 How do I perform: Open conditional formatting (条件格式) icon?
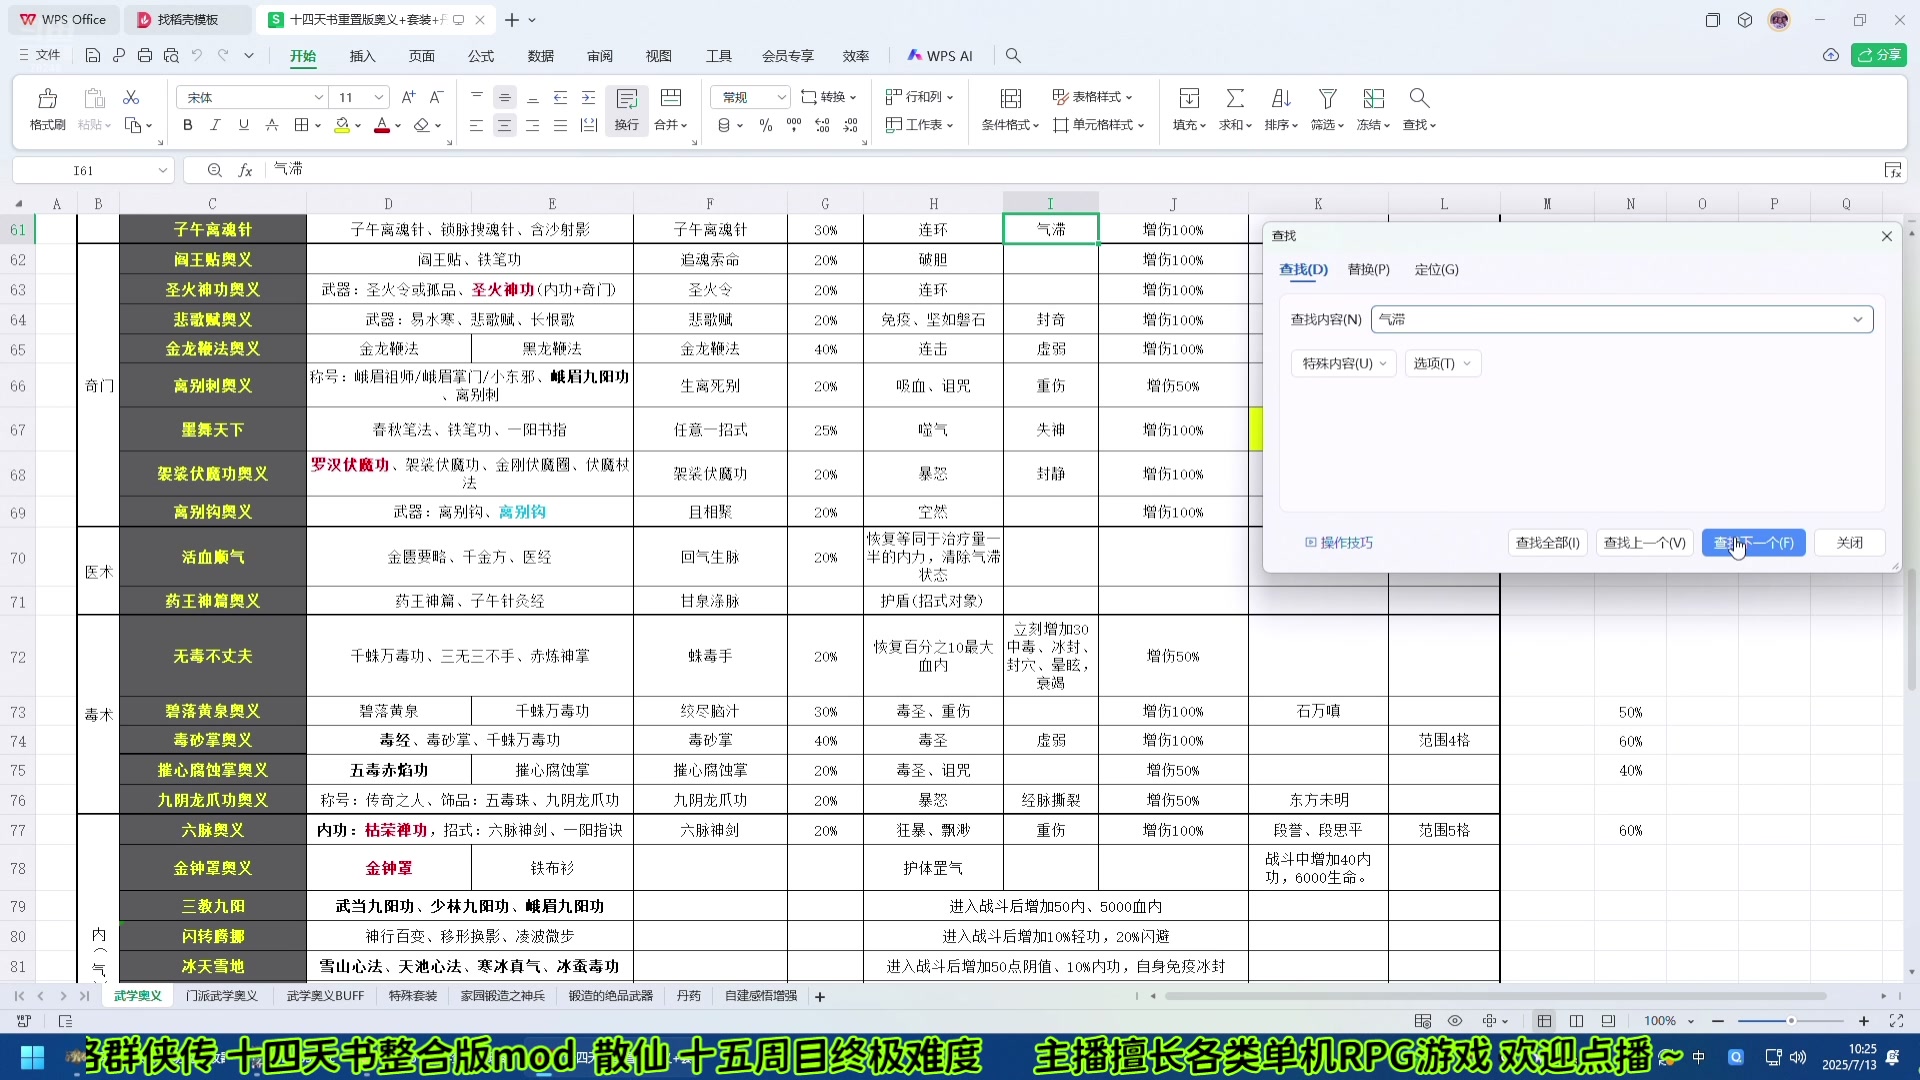1010,108
